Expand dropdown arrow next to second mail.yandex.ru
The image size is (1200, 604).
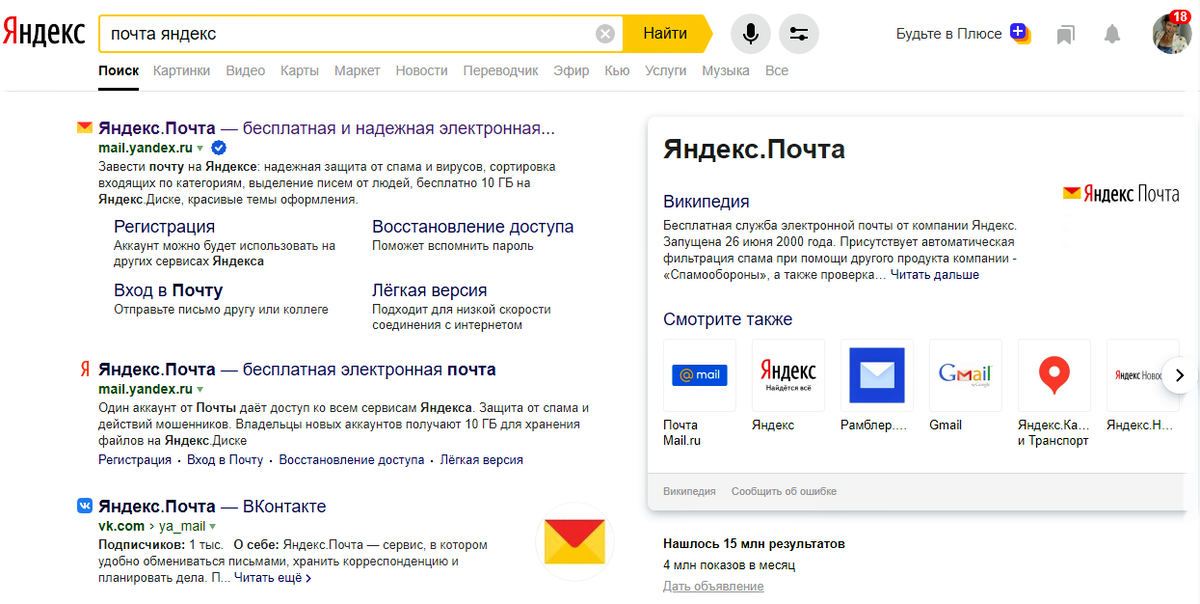click(200, 389)
